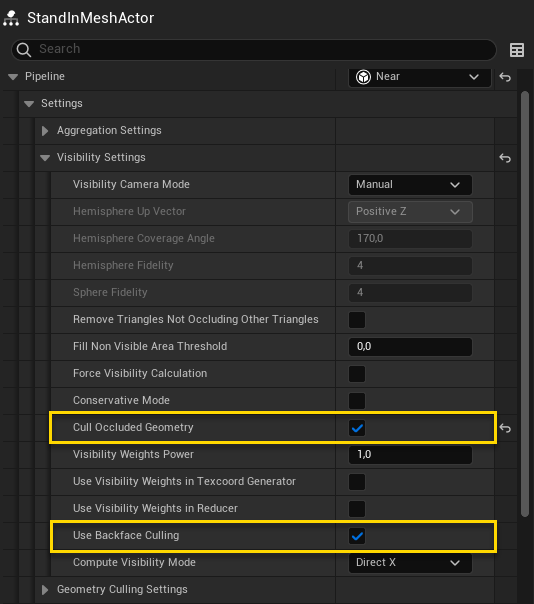Click the magnifier icon in search bar
Viewport: 534px width, 604px height.
tap(24, 50)
